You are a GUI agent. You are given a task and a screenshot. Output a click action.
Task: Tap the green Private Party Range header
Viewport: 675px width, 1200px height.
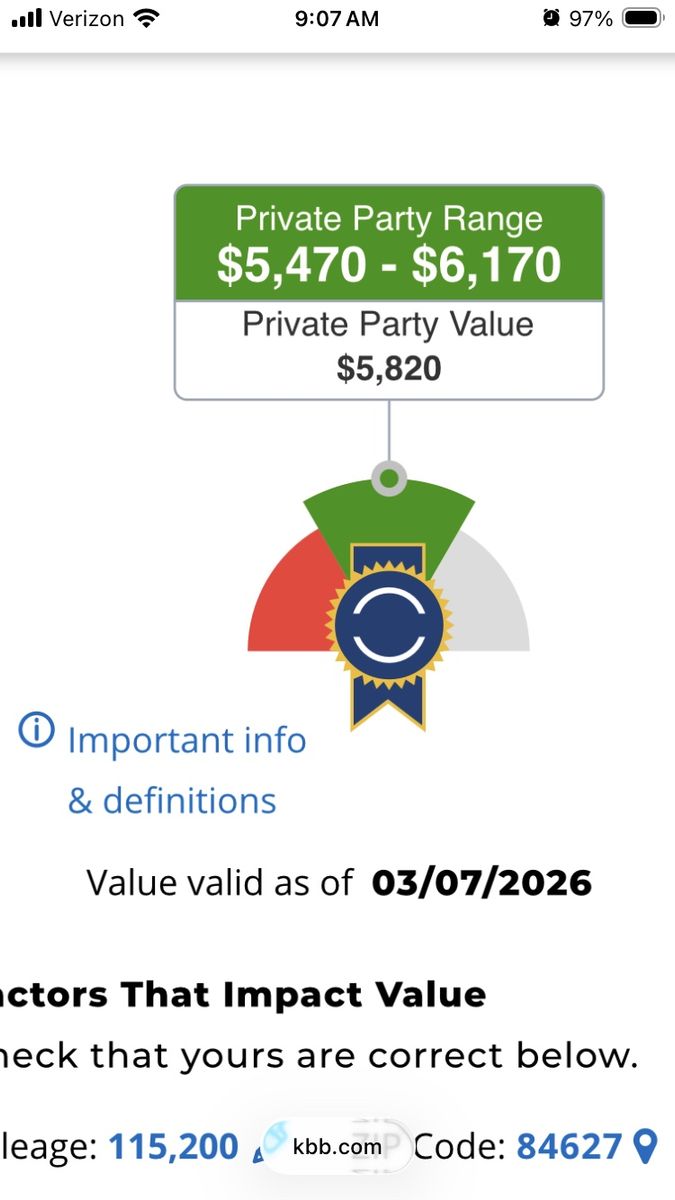pyautogui.click(x=389, y=244)
